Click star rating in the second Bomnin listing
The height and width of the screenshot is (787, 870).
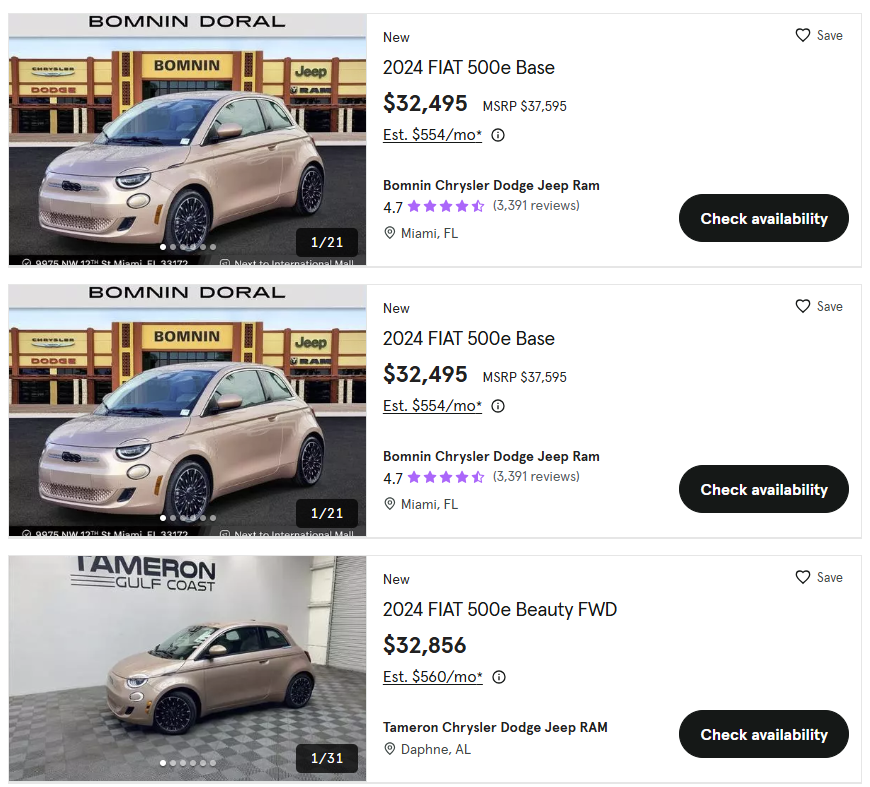446,477
